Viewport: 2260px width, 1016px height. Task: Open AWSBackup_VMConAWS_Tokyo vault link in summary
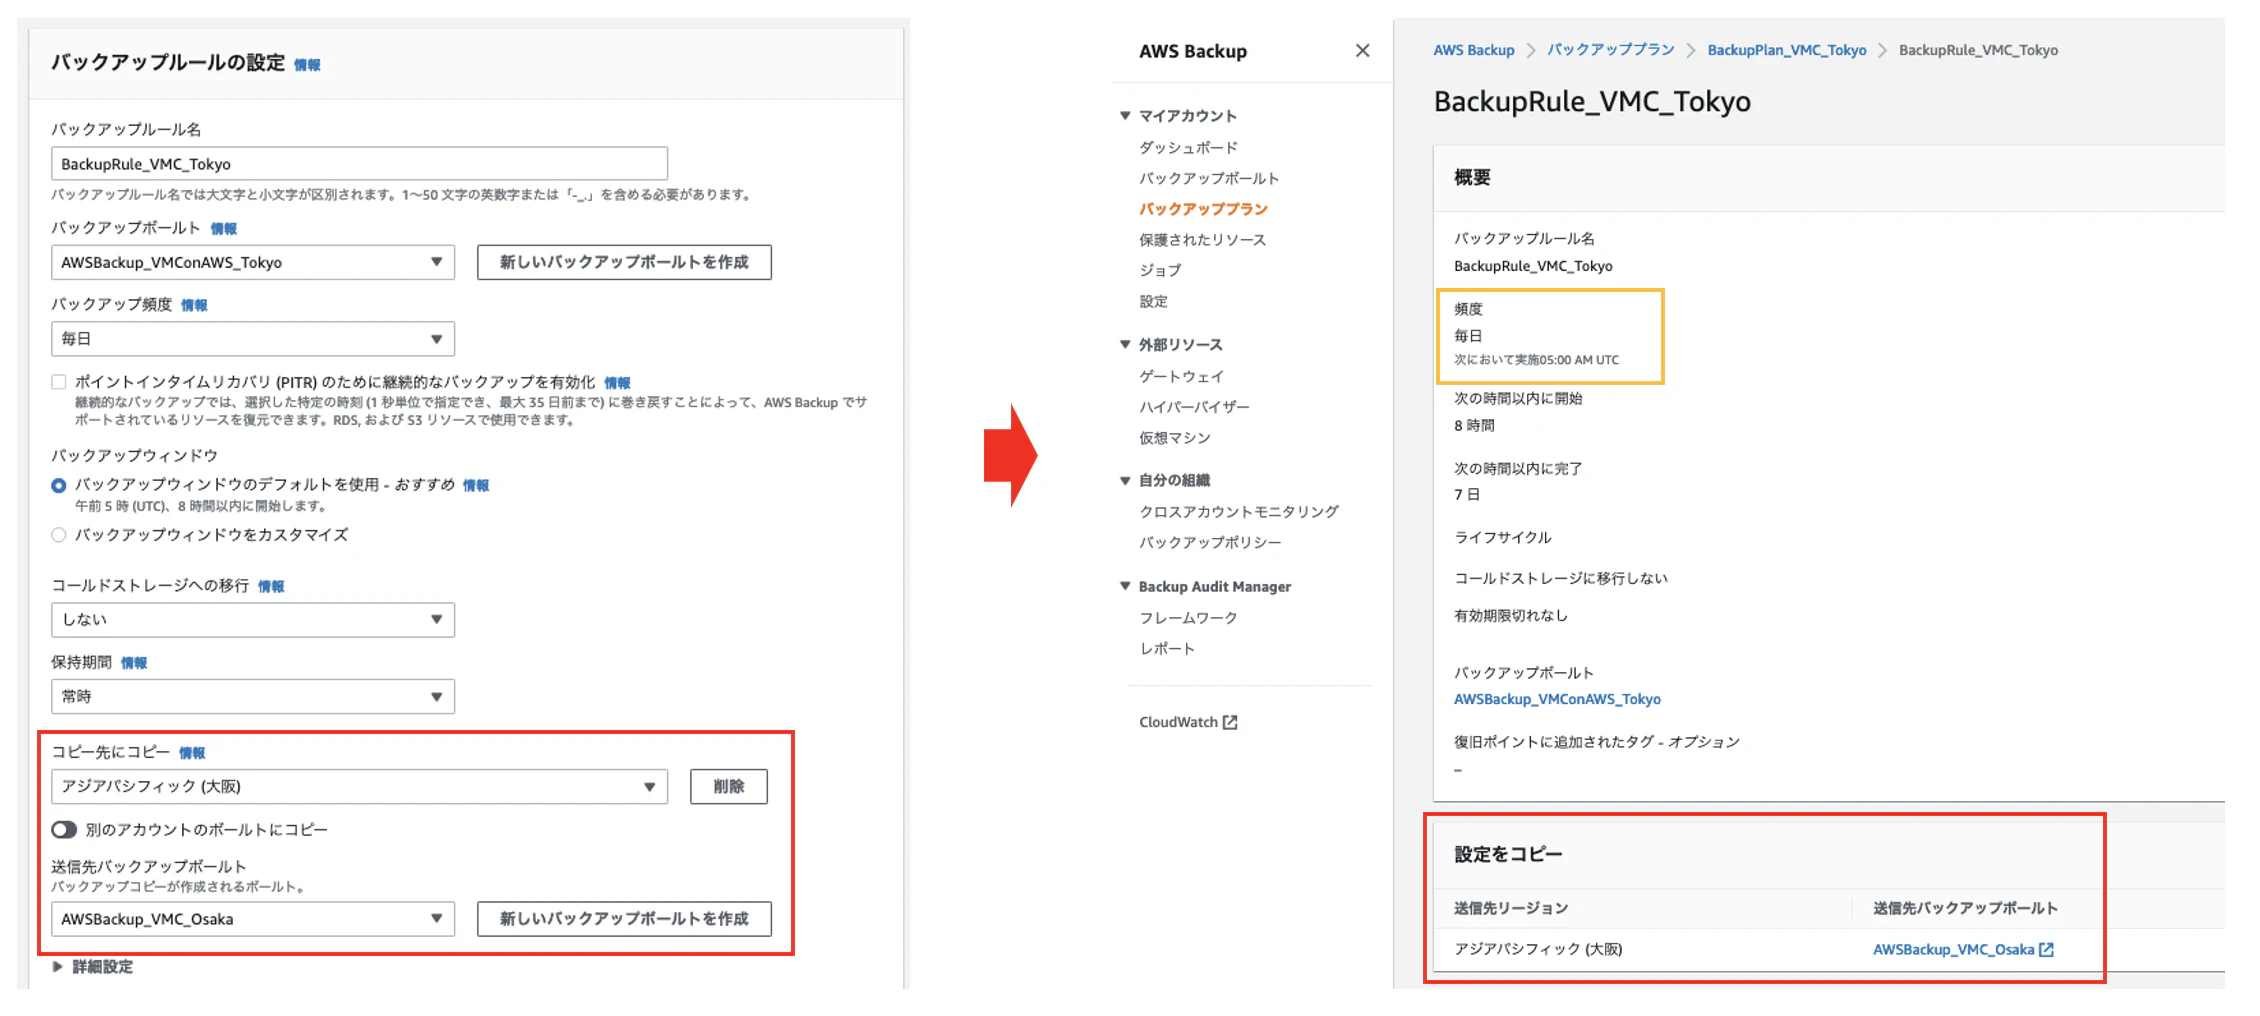click(1557, 699)
